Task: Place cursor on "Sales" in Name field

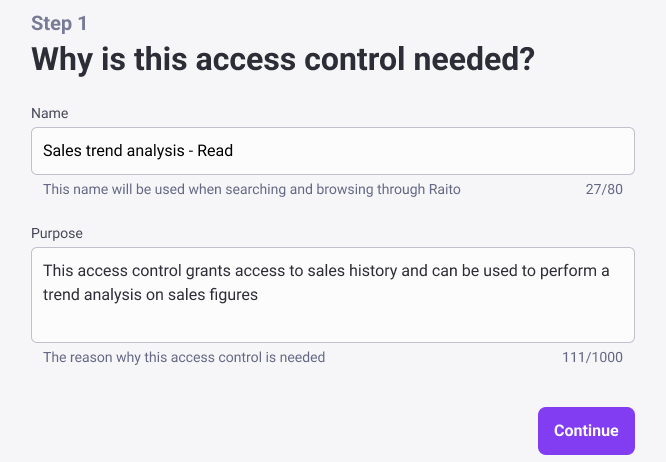Action: (62, 151)
